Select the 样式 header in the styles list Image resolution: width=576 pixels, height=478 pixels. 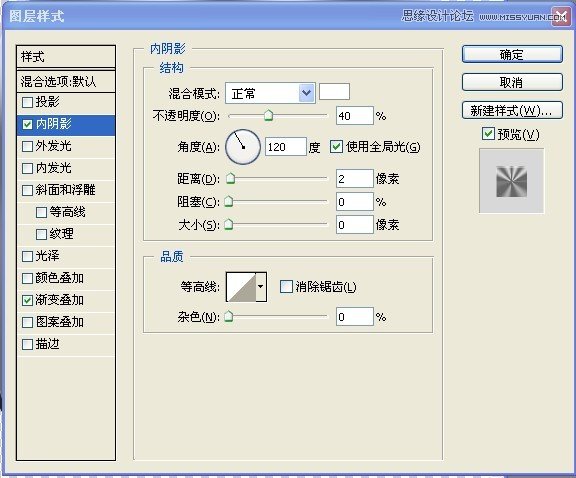click(x=66, y=57)
